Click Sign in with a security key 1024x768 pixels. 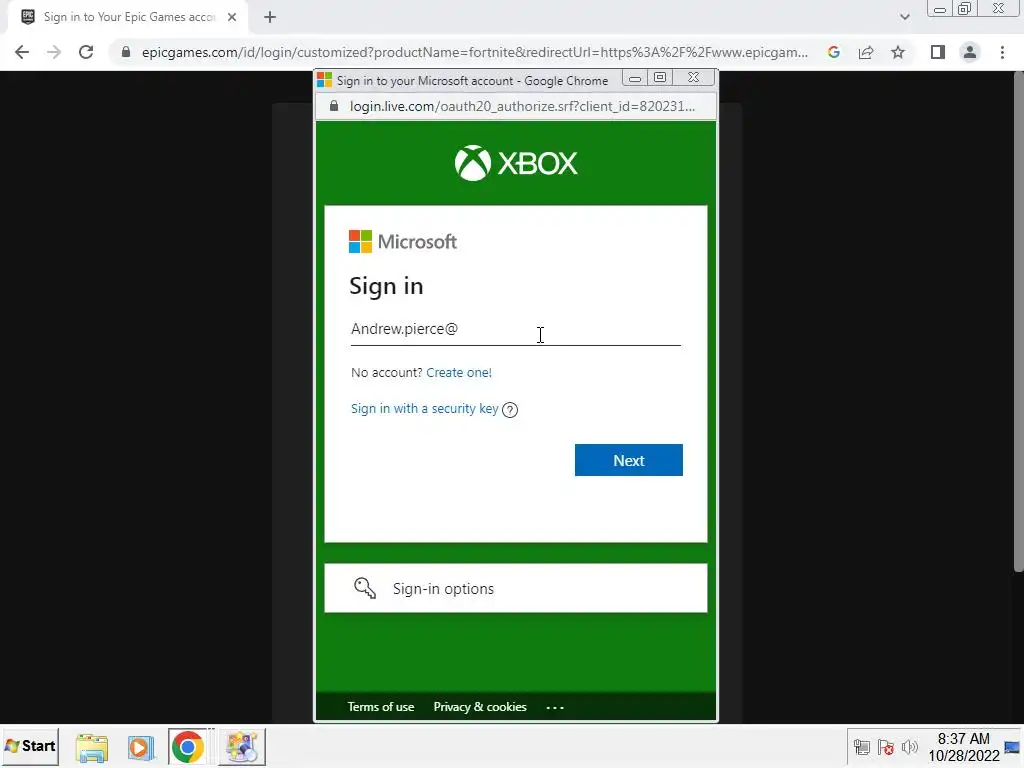tap(424, 408)
